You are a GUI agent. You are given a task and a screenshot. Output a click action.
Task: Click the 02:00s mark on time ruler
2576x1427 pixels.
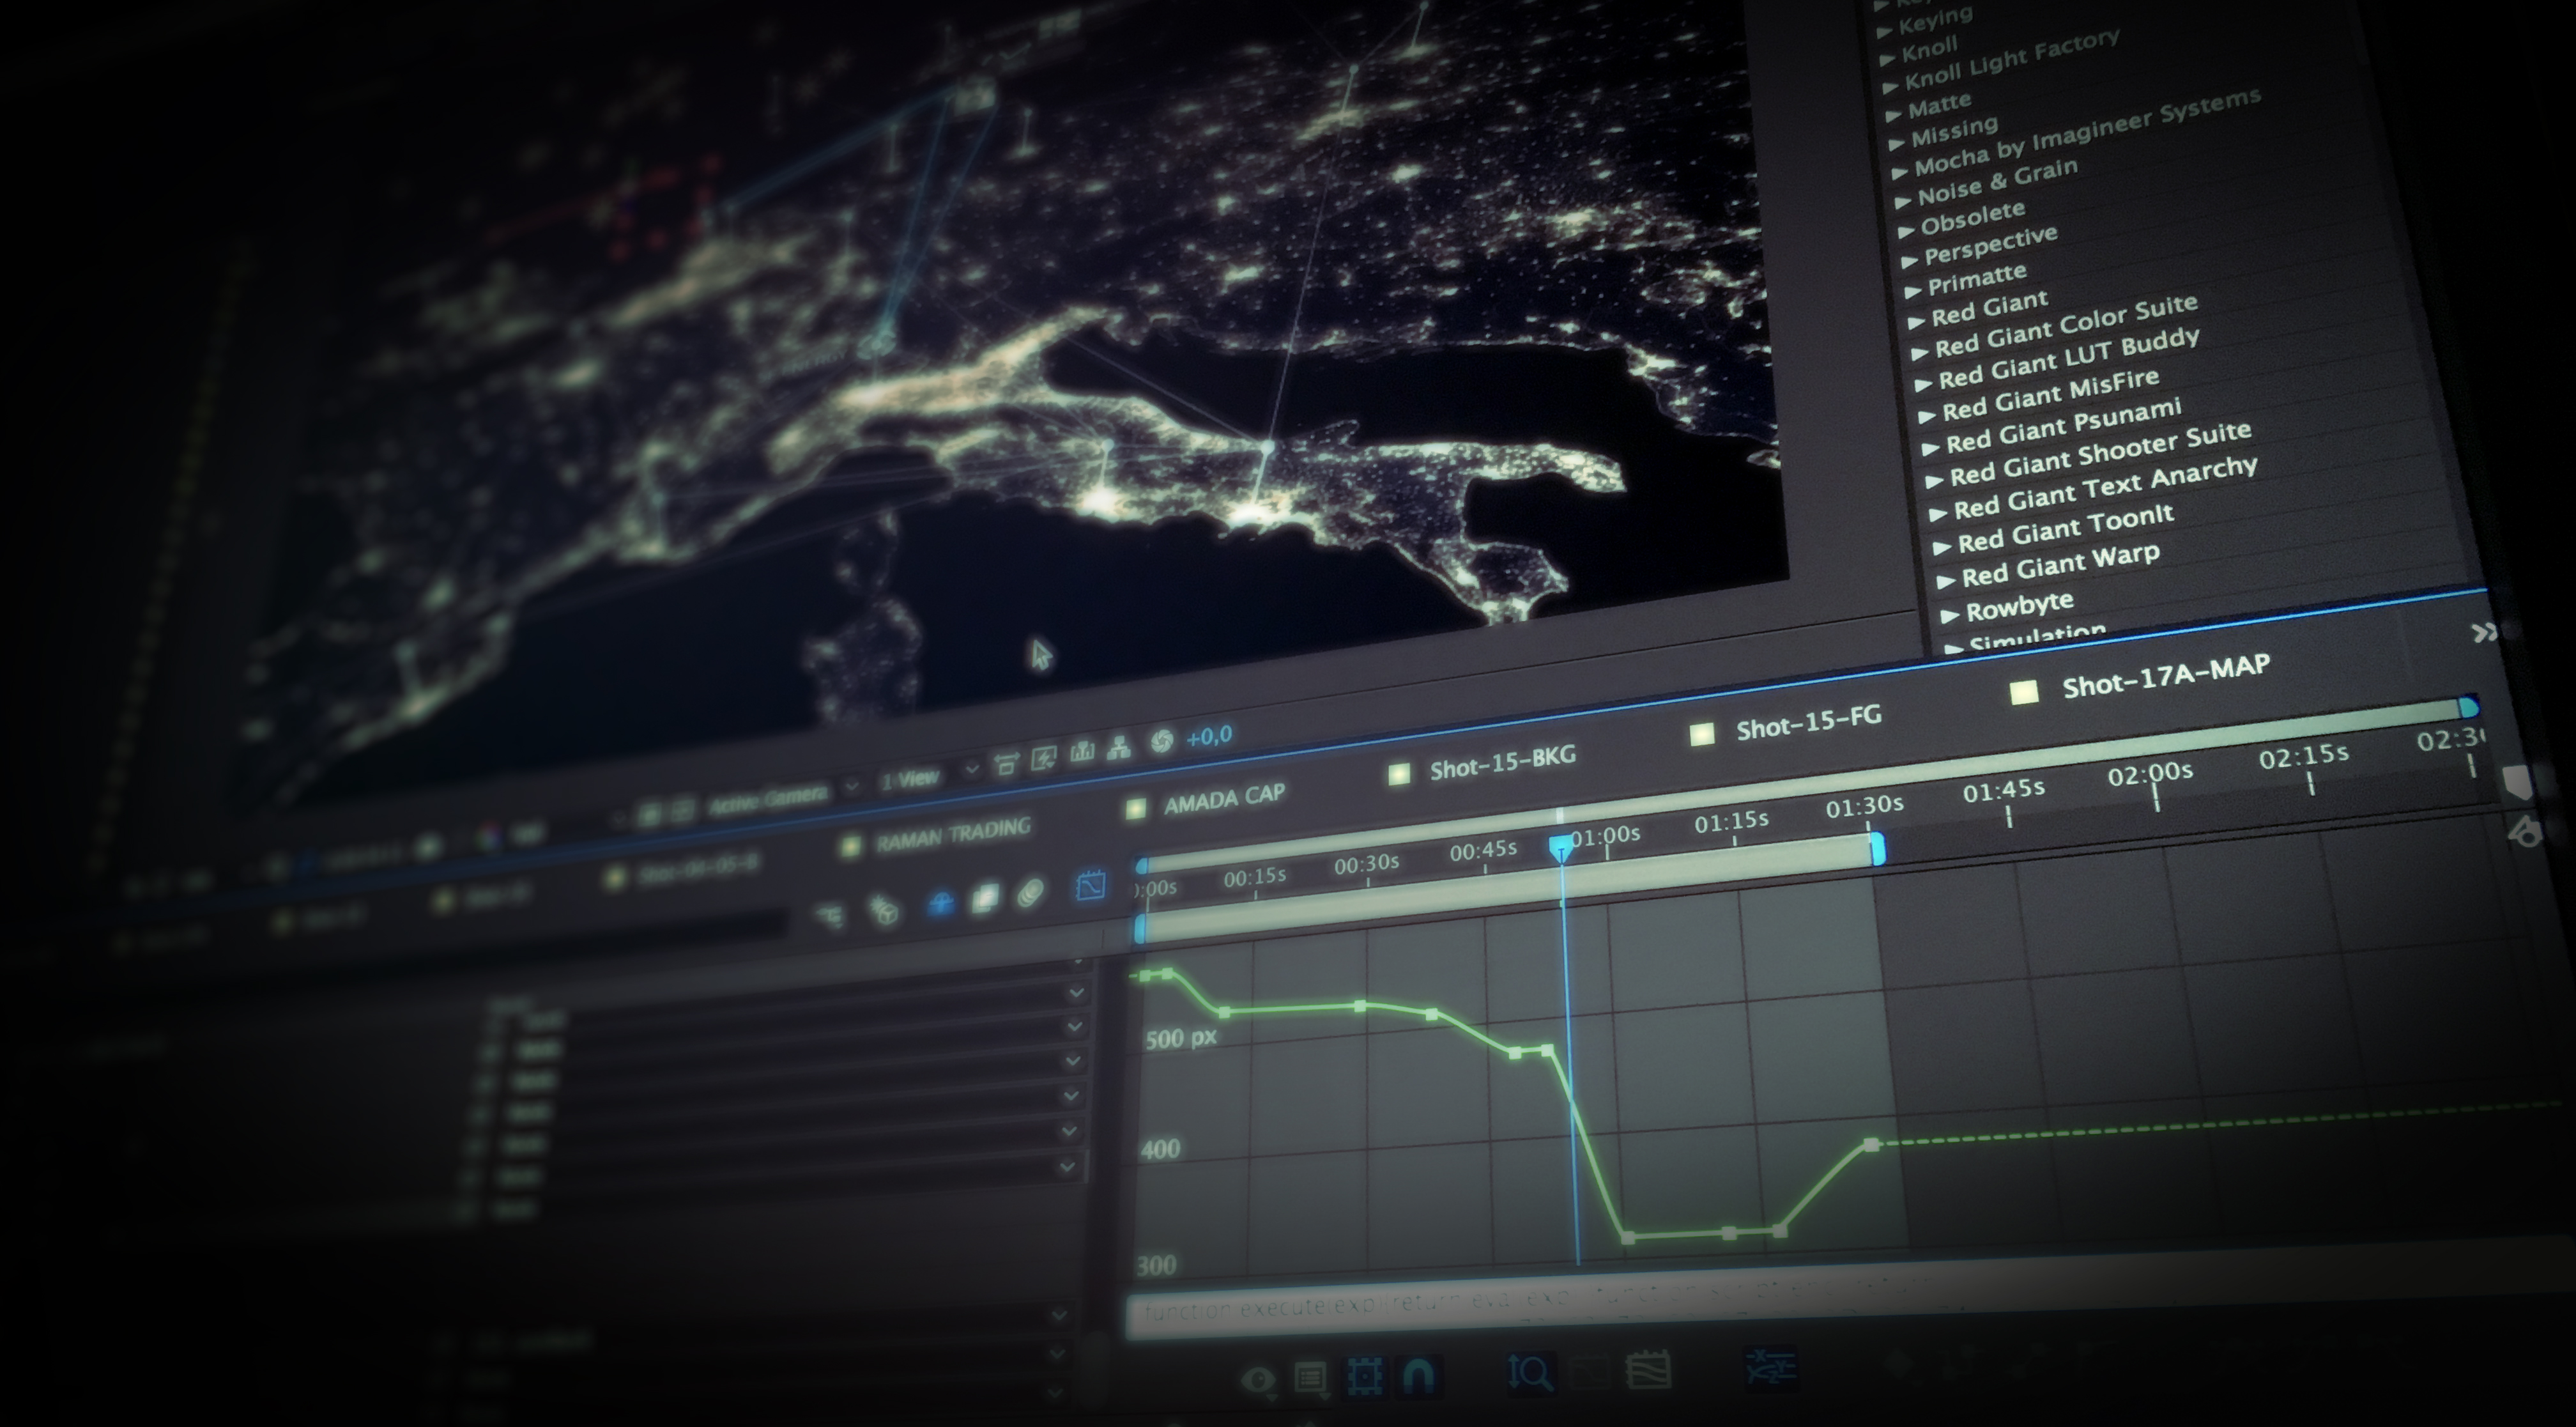[x=2150, y=774]
